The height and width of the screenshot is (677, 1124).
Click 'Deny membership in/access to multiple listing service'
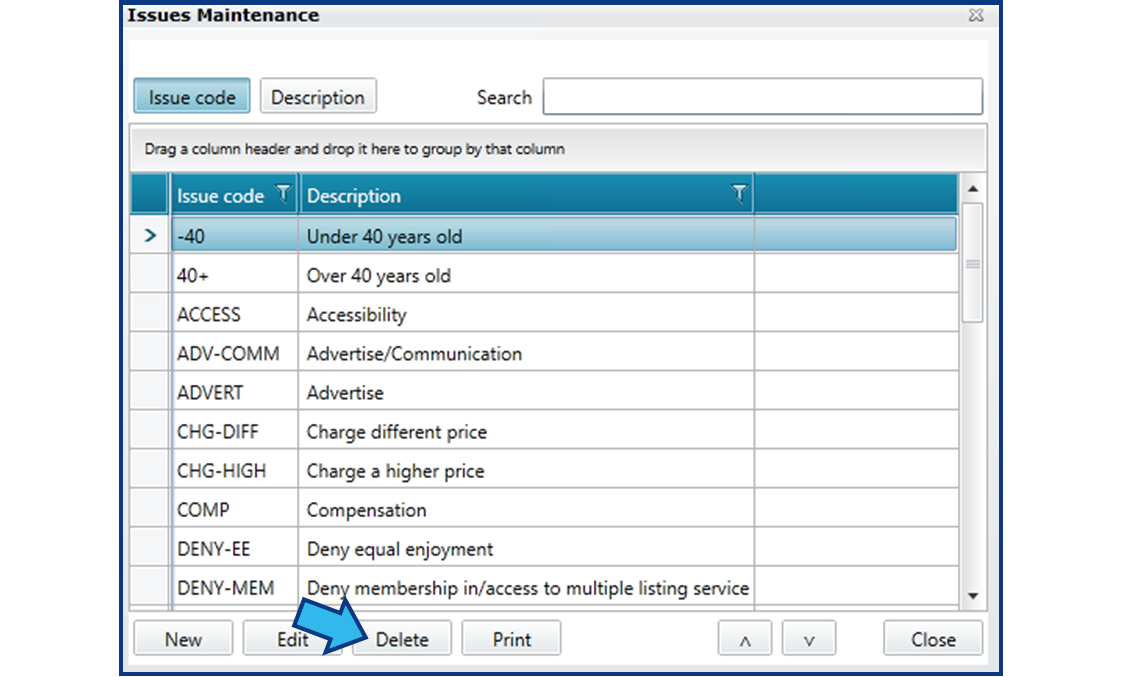528,589
